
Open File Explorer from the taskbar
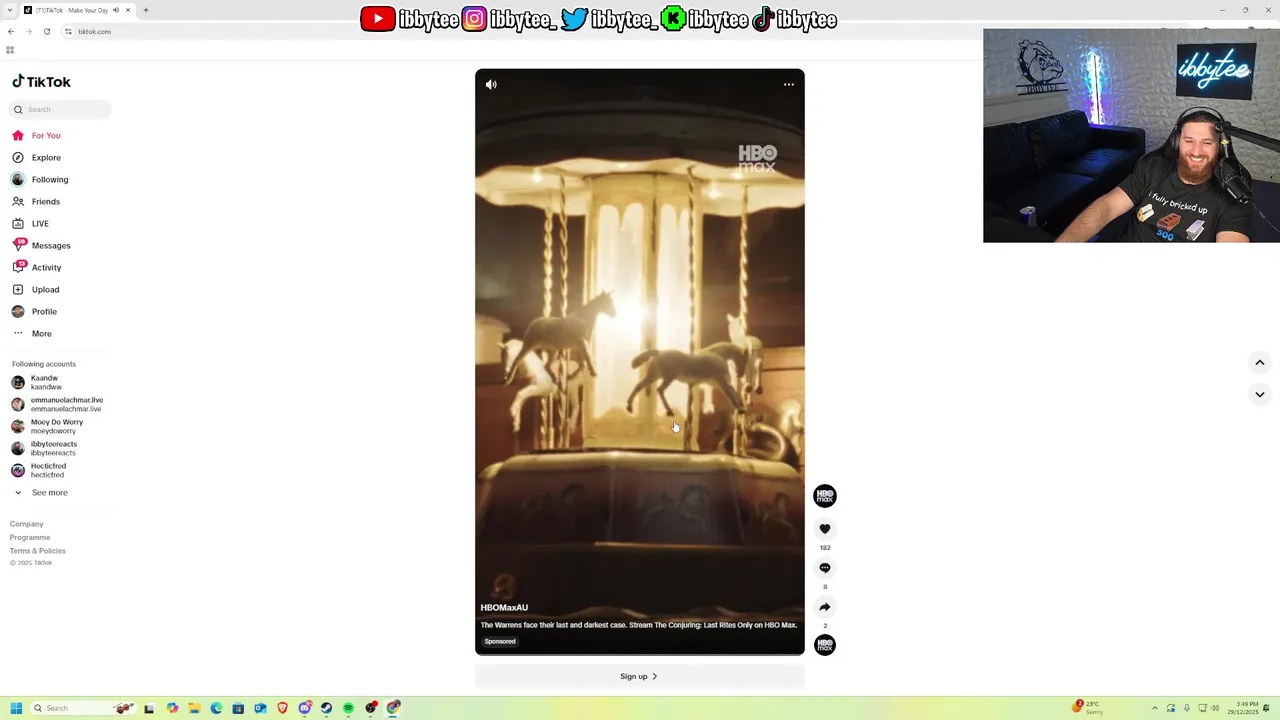click(194, 708)
